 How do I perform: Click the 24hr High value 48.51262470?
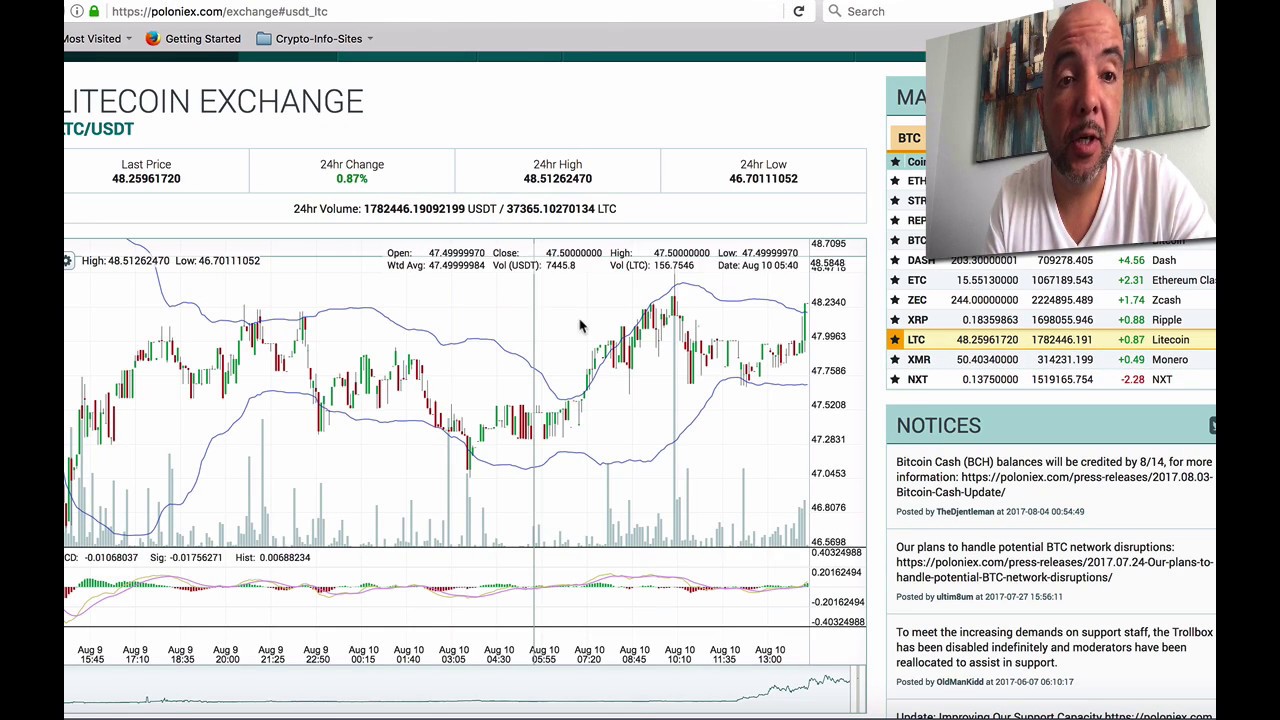558,179
